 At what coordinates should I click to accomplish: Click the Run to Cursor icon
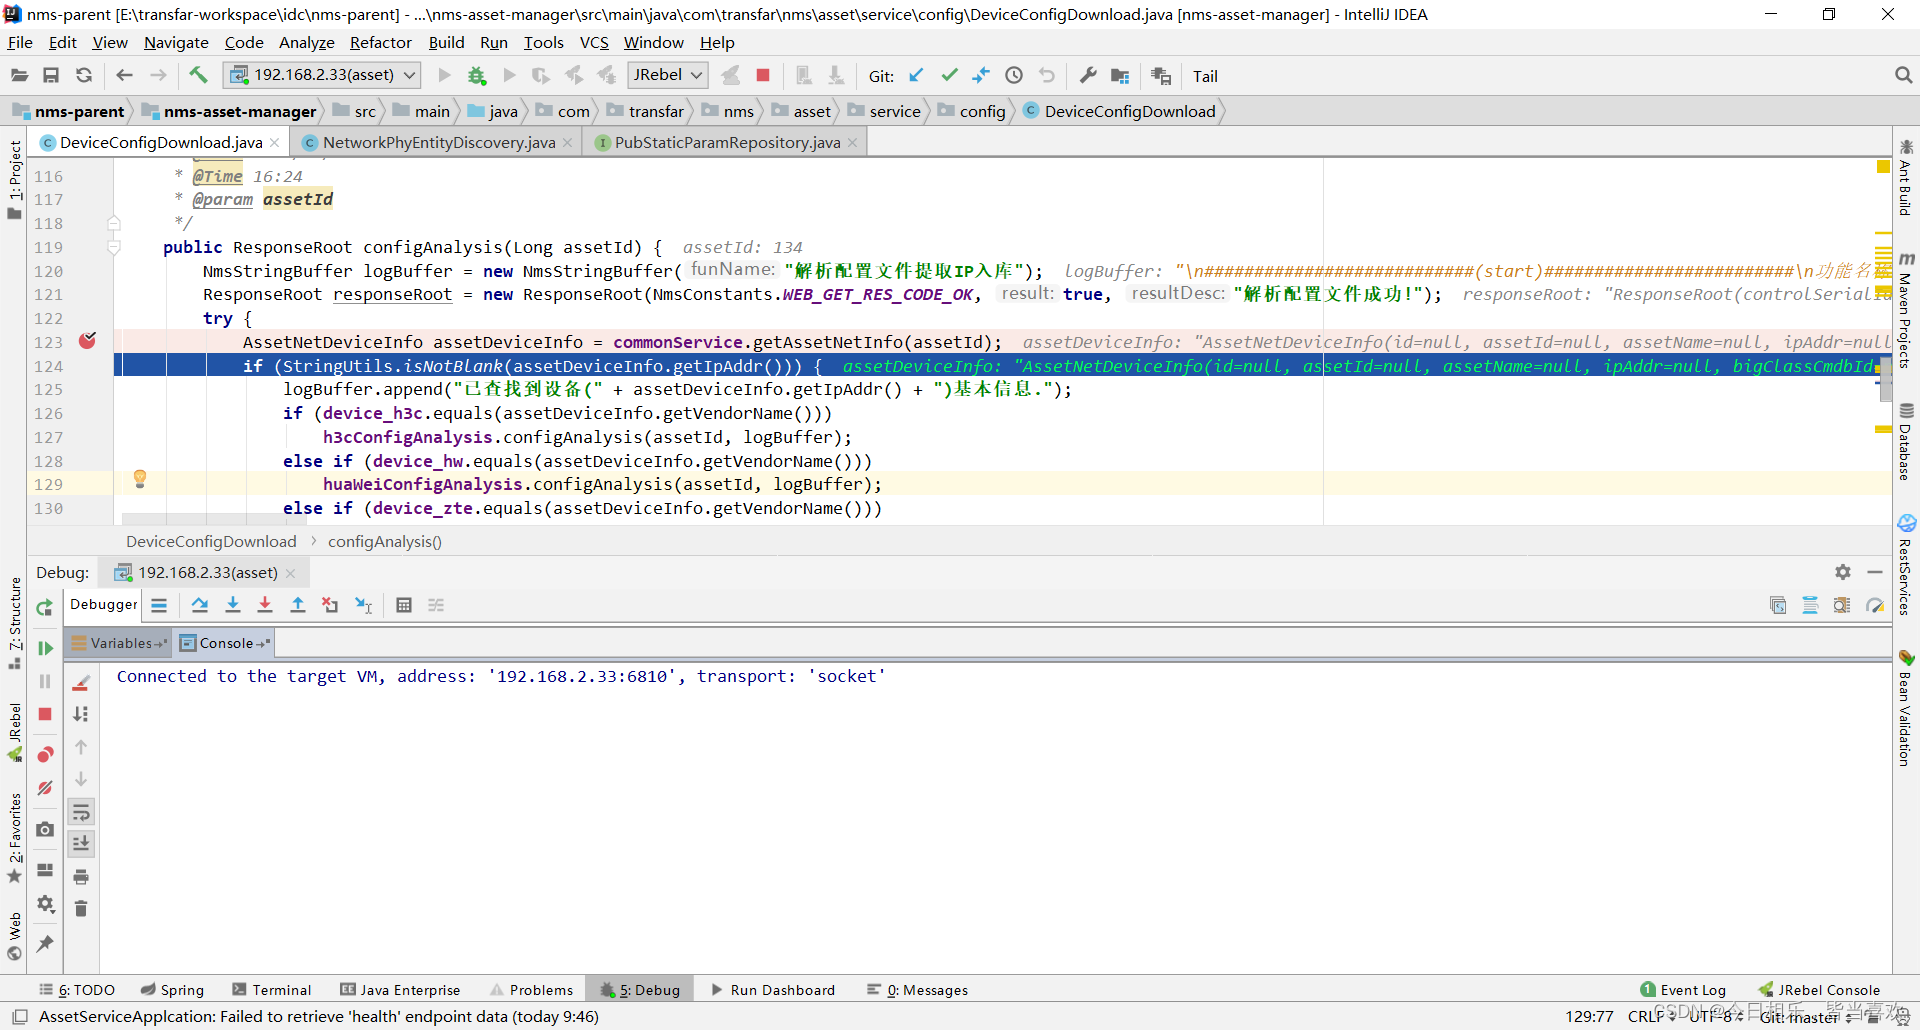[364, 605]
